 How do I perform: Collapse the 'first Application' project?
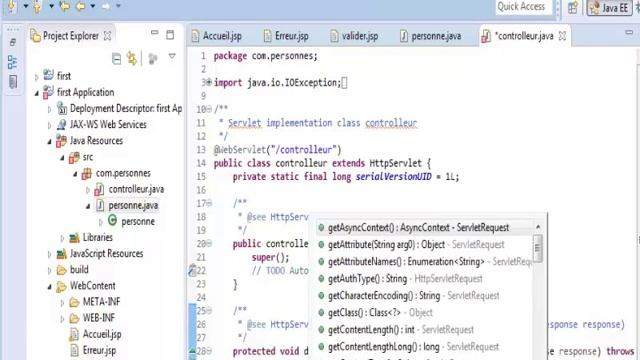coord(36,93)
